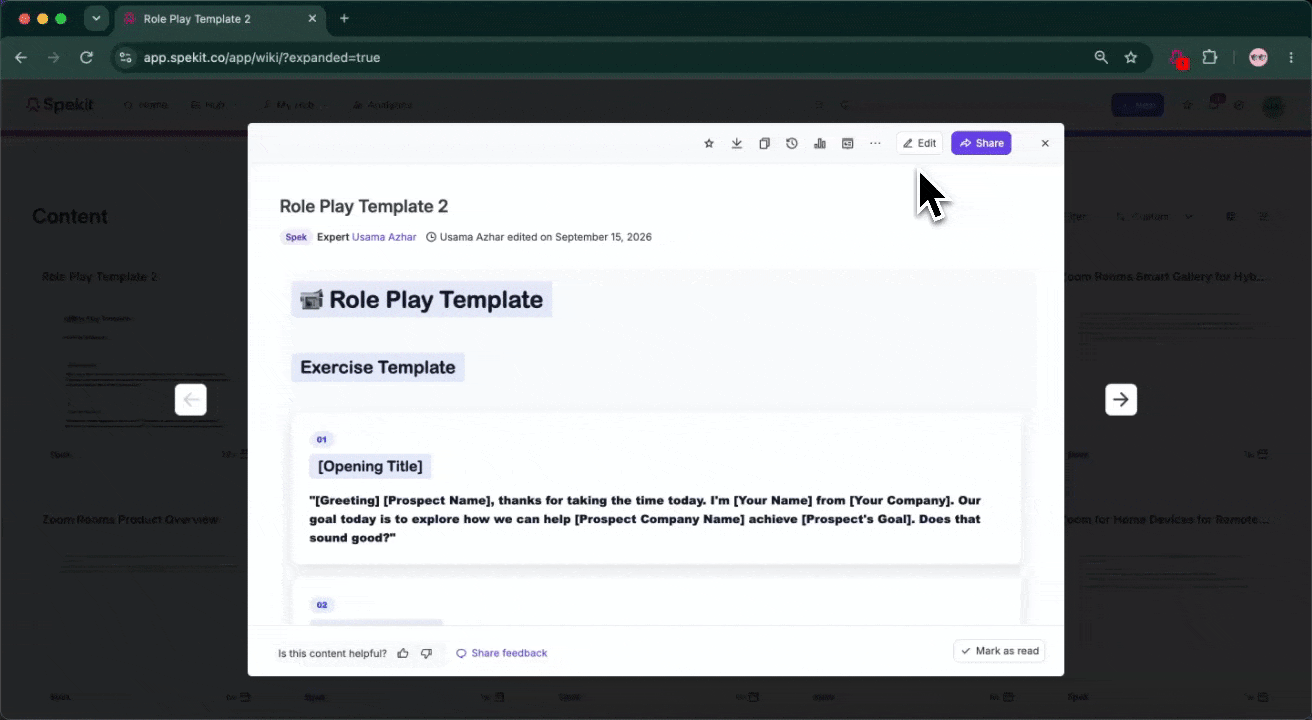
Task: Open the Chrome profile avatar
Action: 1259,58
